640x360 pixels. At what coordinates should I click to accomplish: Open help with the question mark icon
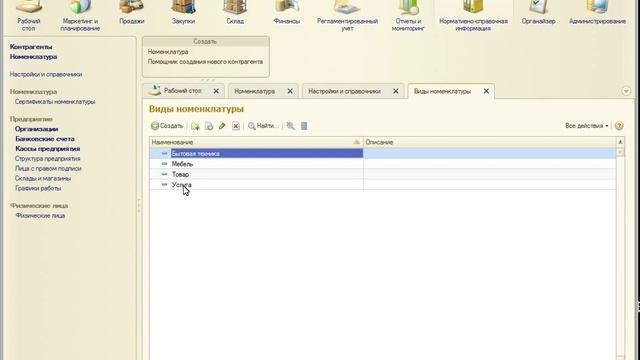click(x=619, y=126)
